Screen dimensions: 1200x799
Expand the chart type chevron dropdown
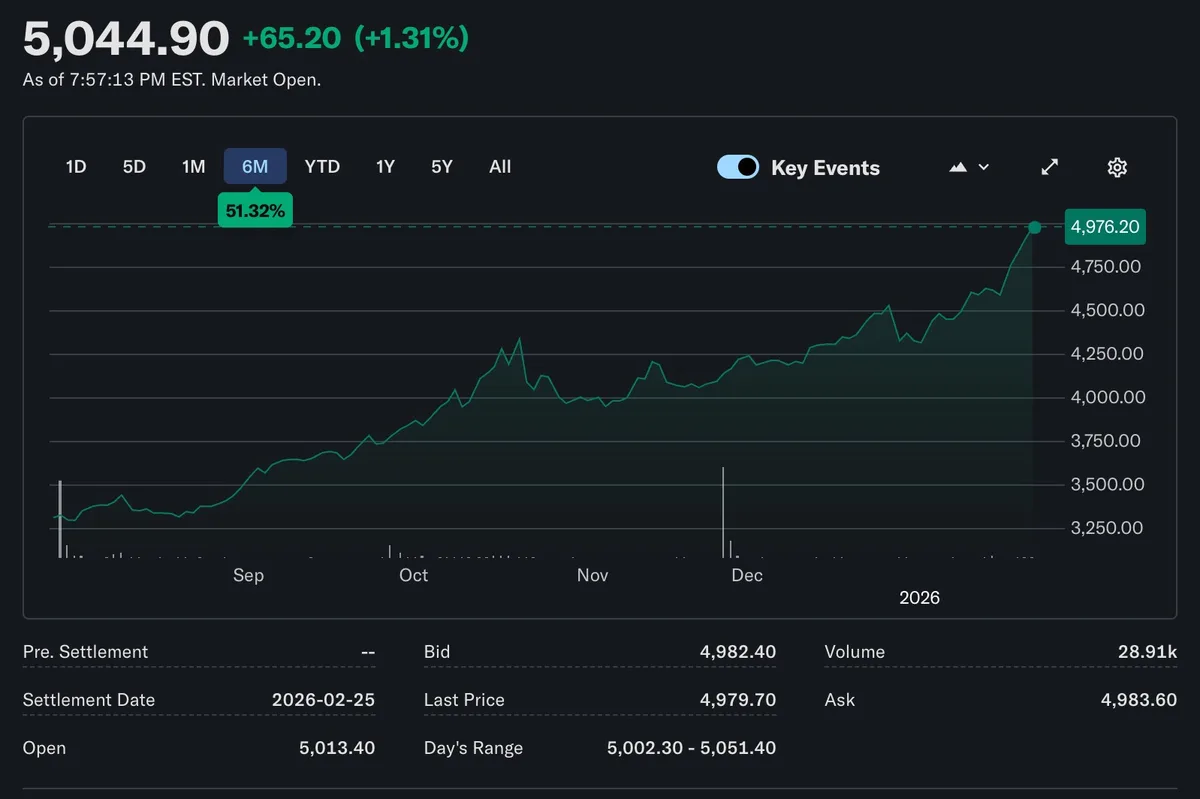984,167
